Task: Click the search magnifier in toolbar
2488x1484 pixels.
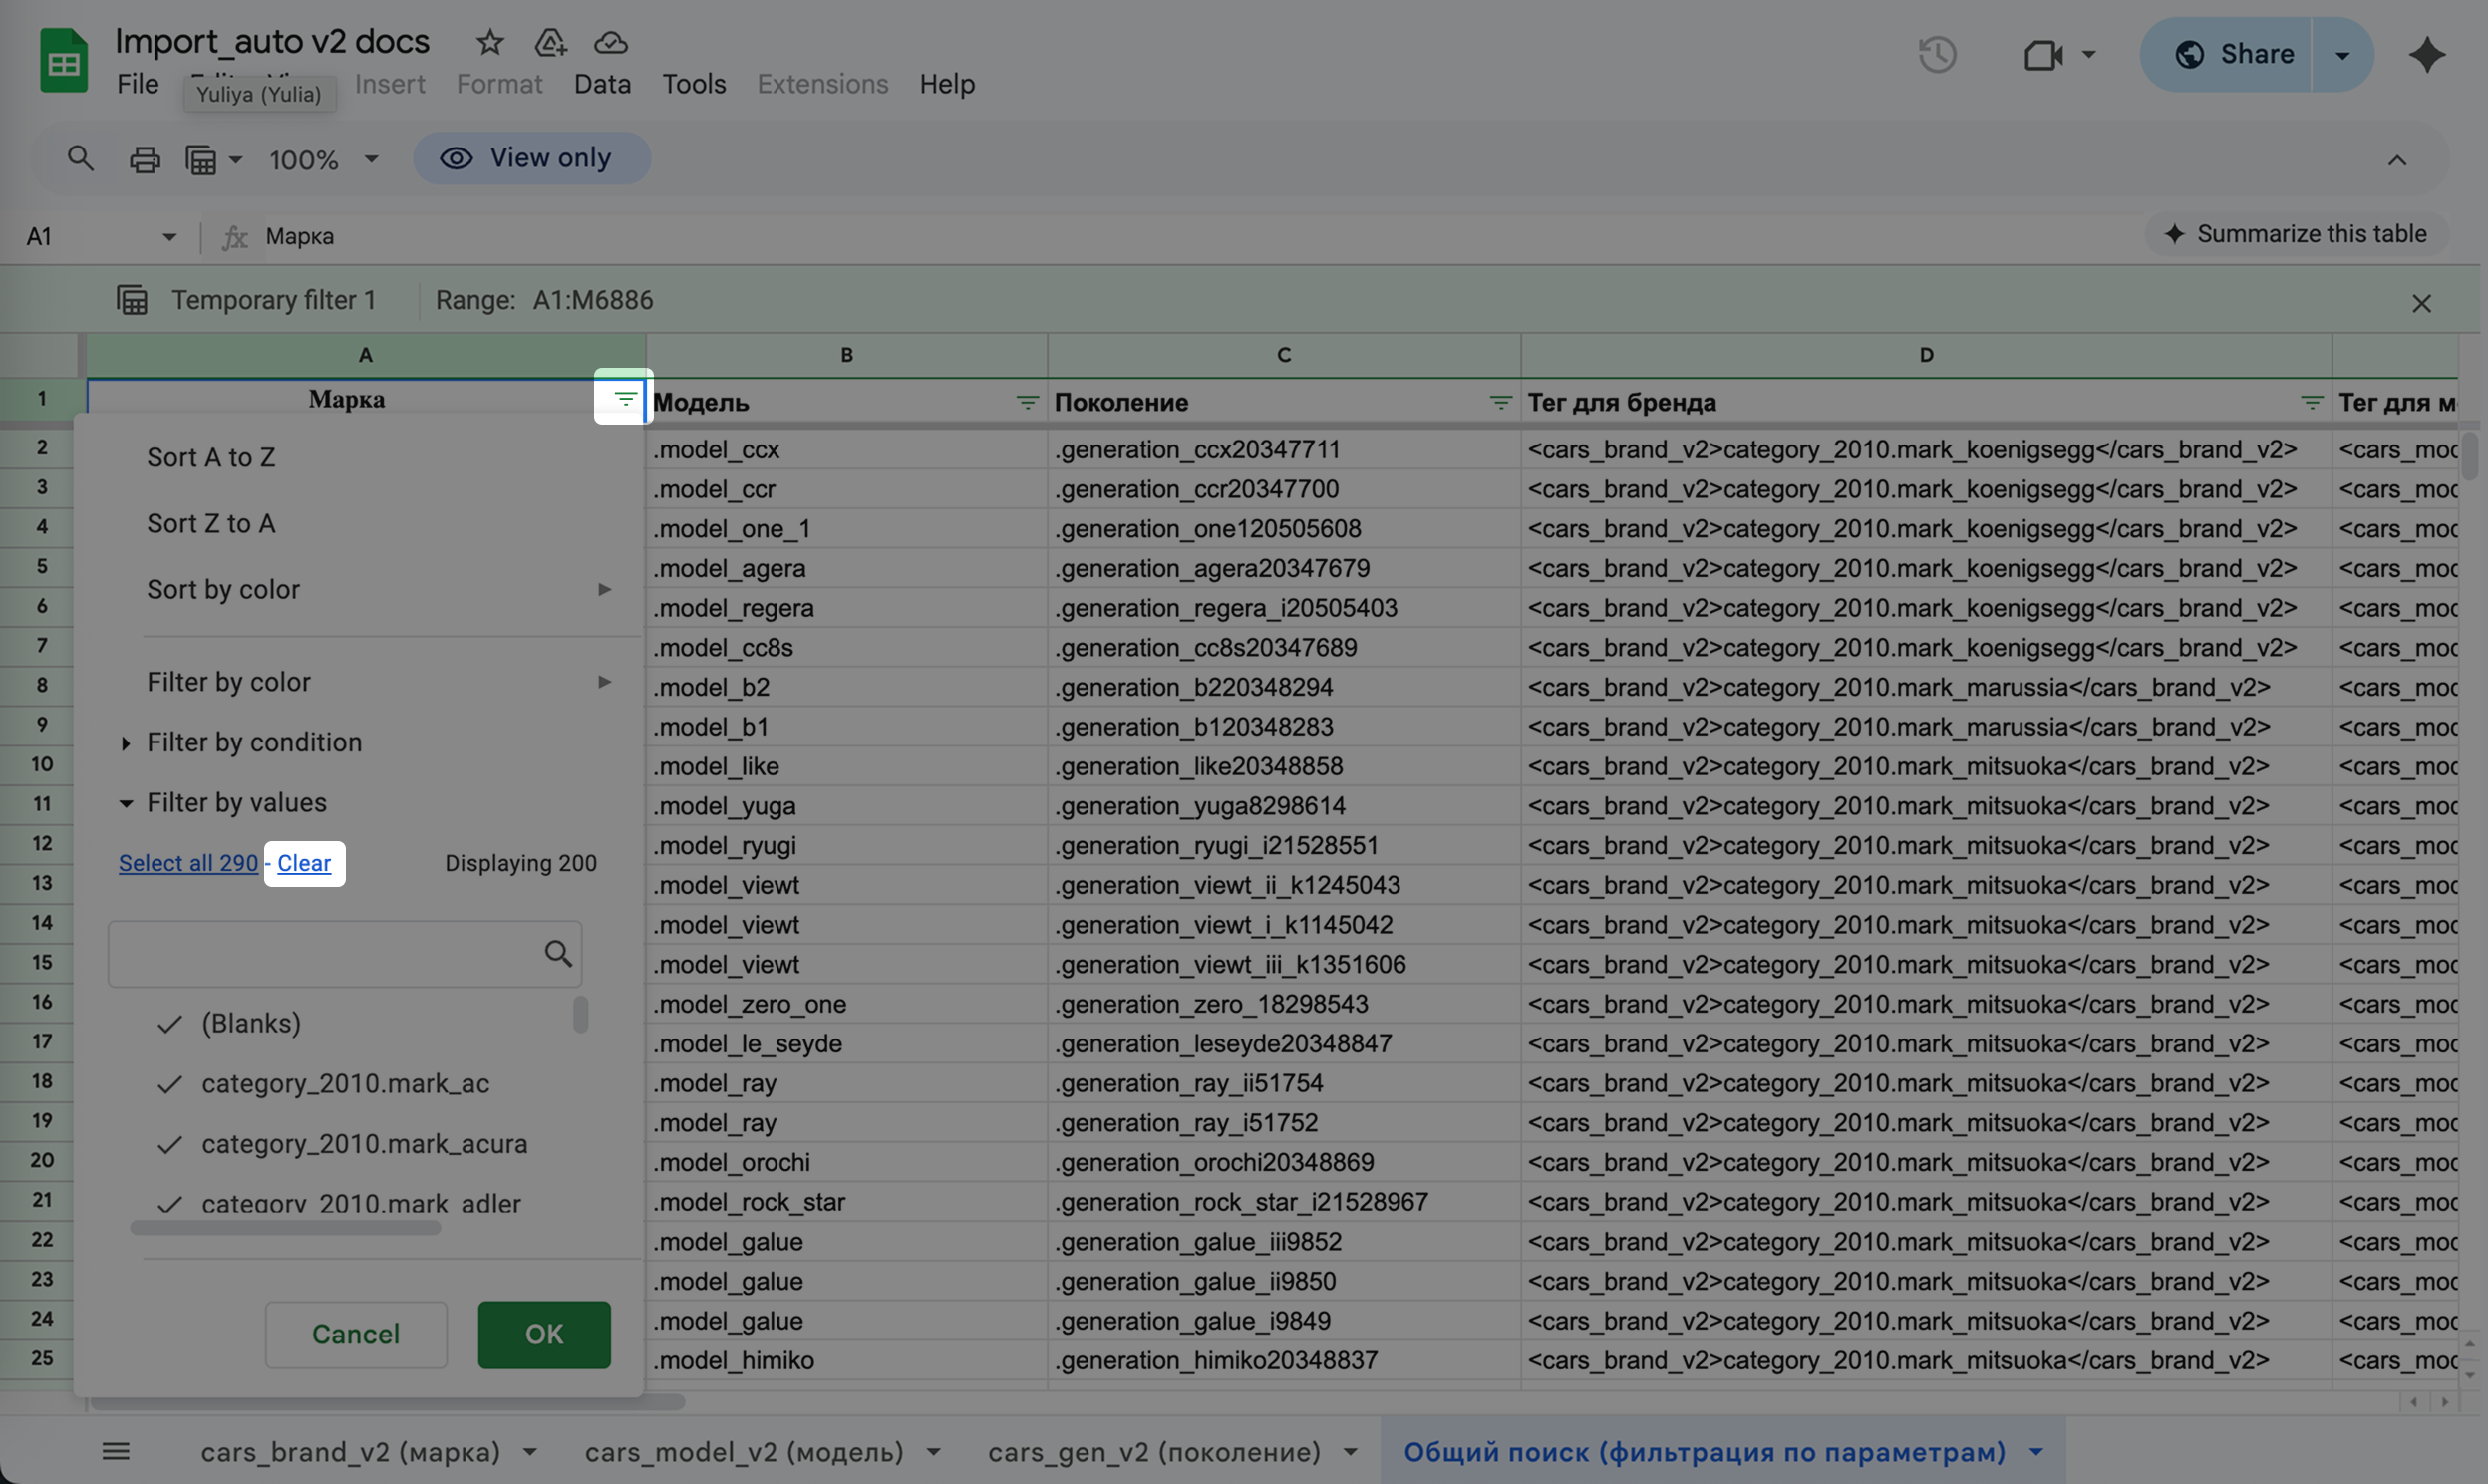Action: click(x=80, y=158)
